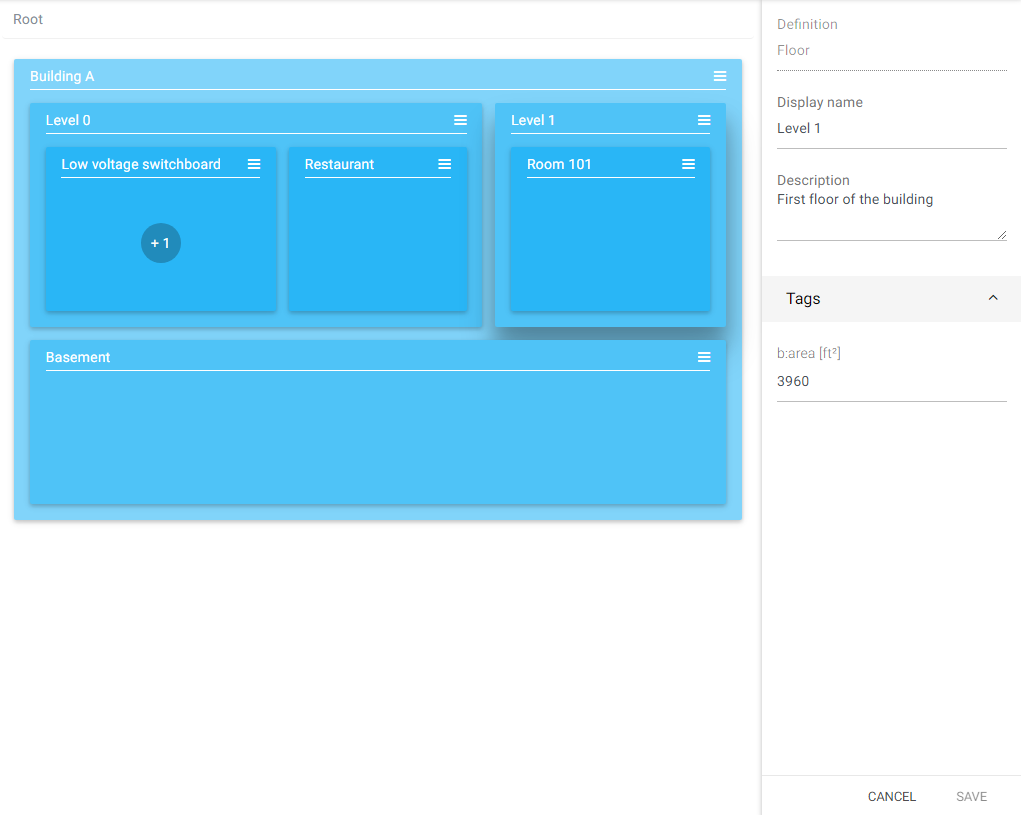1021x815 pixels.
Task: Collapse the Tags section chevron
Action: click(993, 299)
